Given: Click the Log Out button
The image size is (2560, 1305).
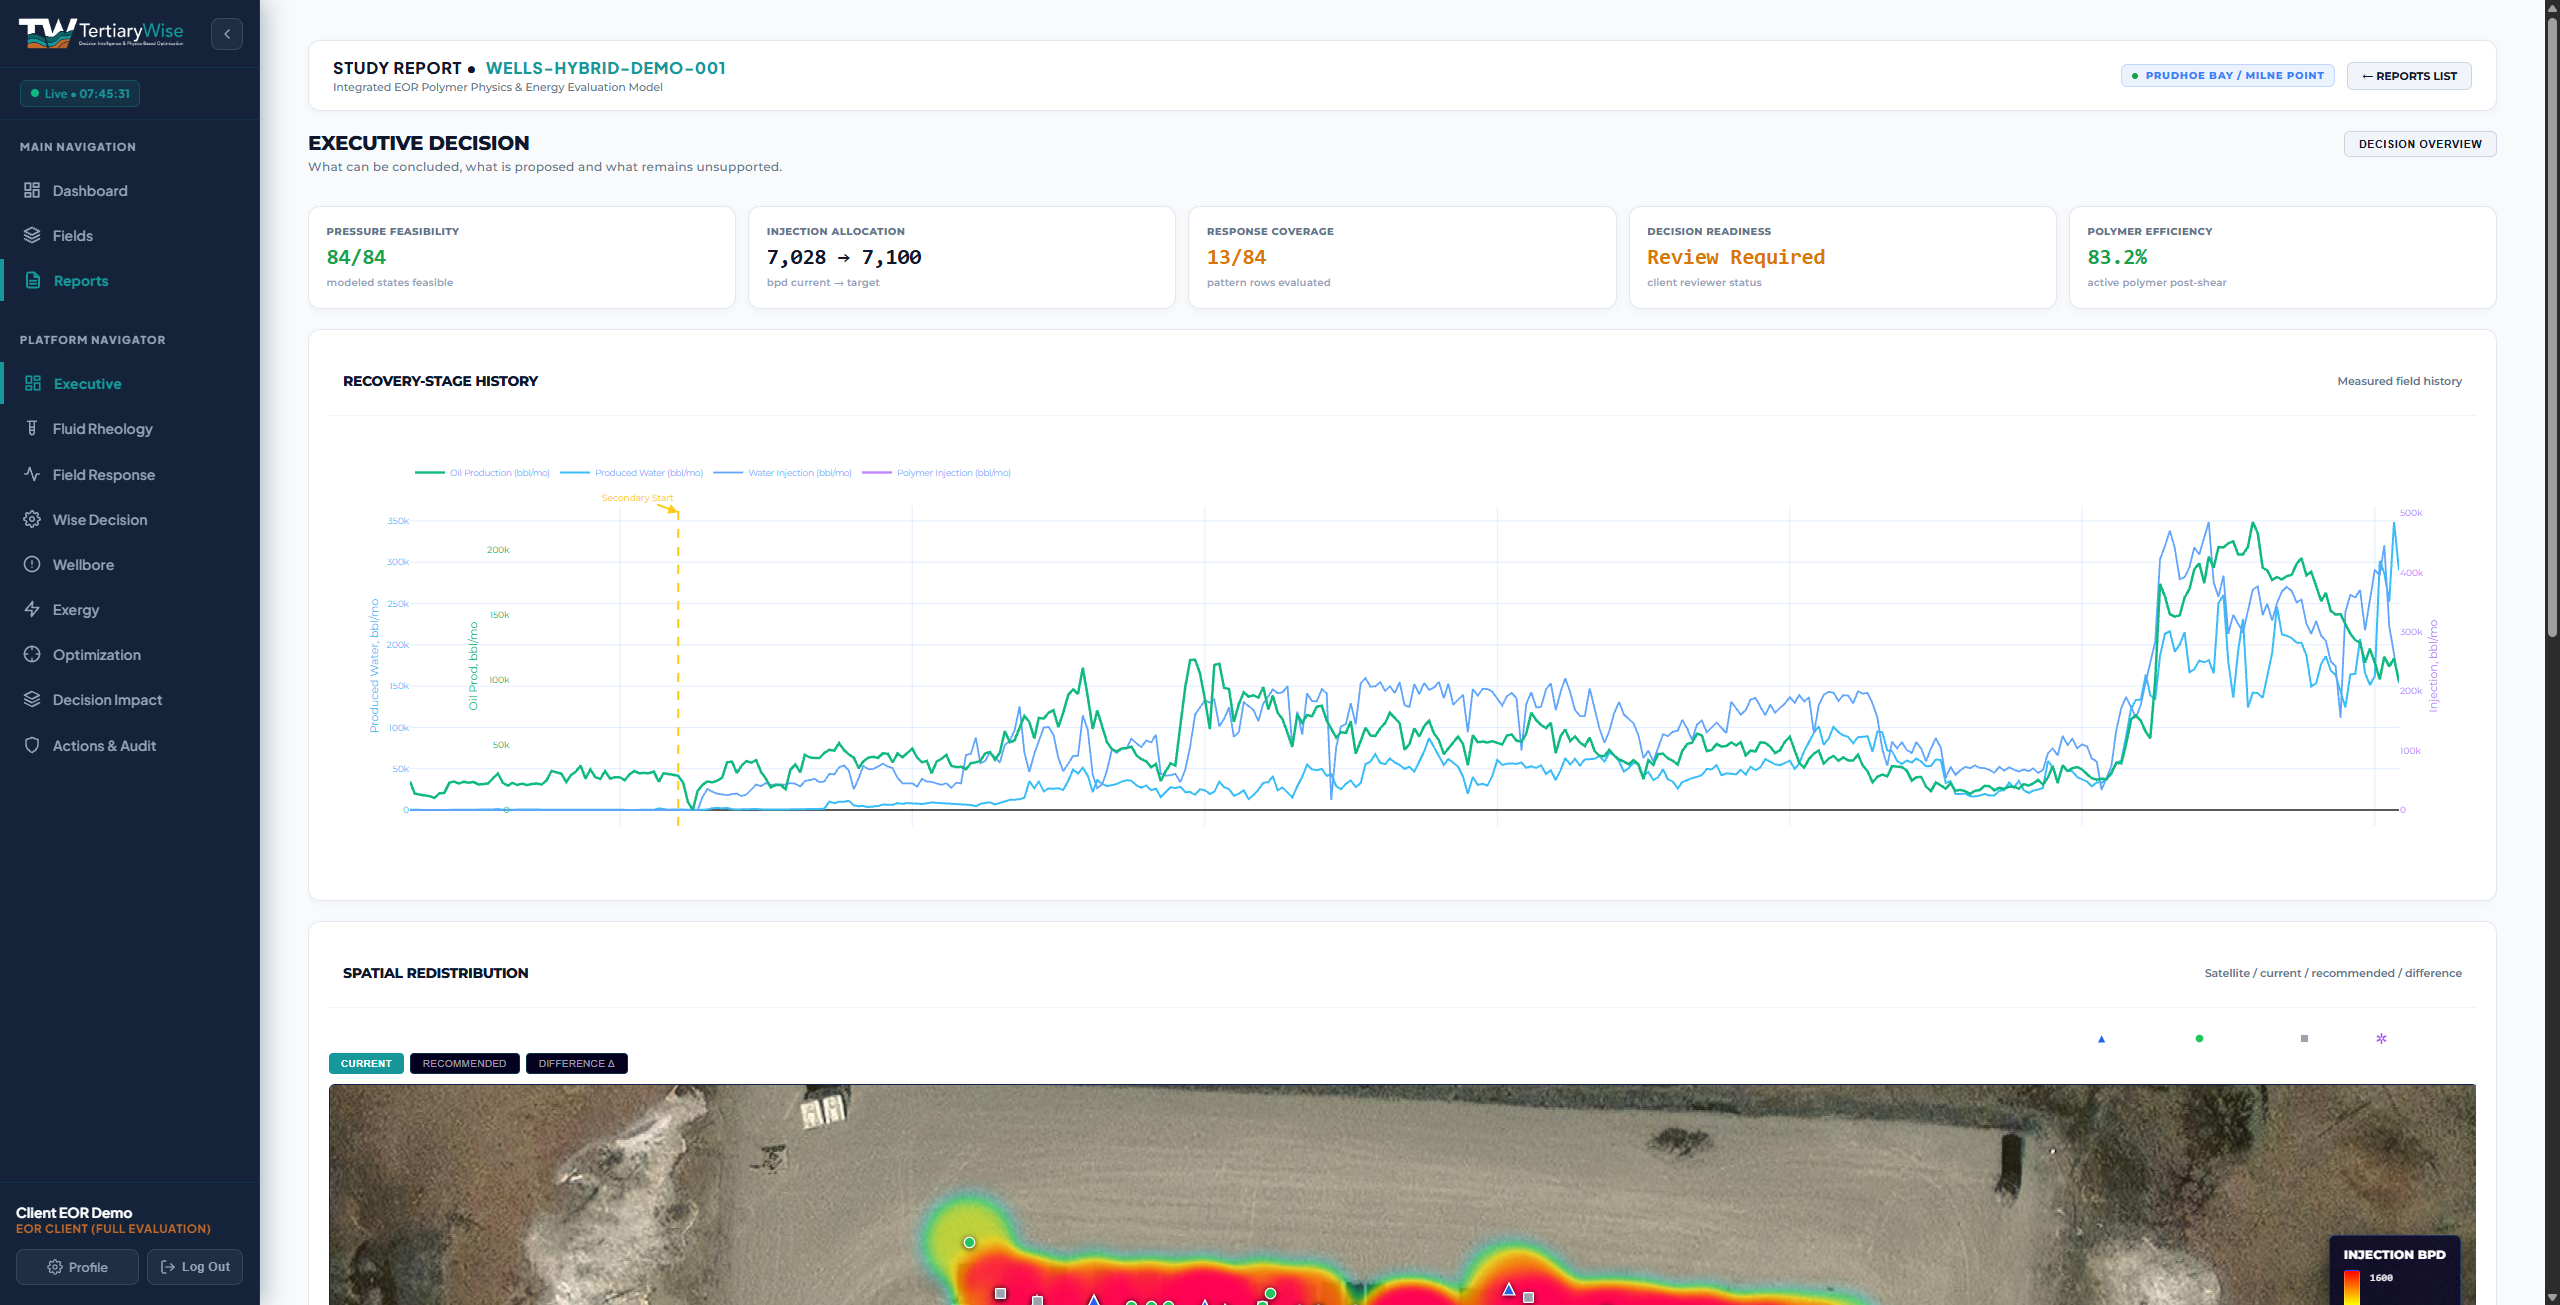Looking at the screenshot, I should click(195, 1267).
